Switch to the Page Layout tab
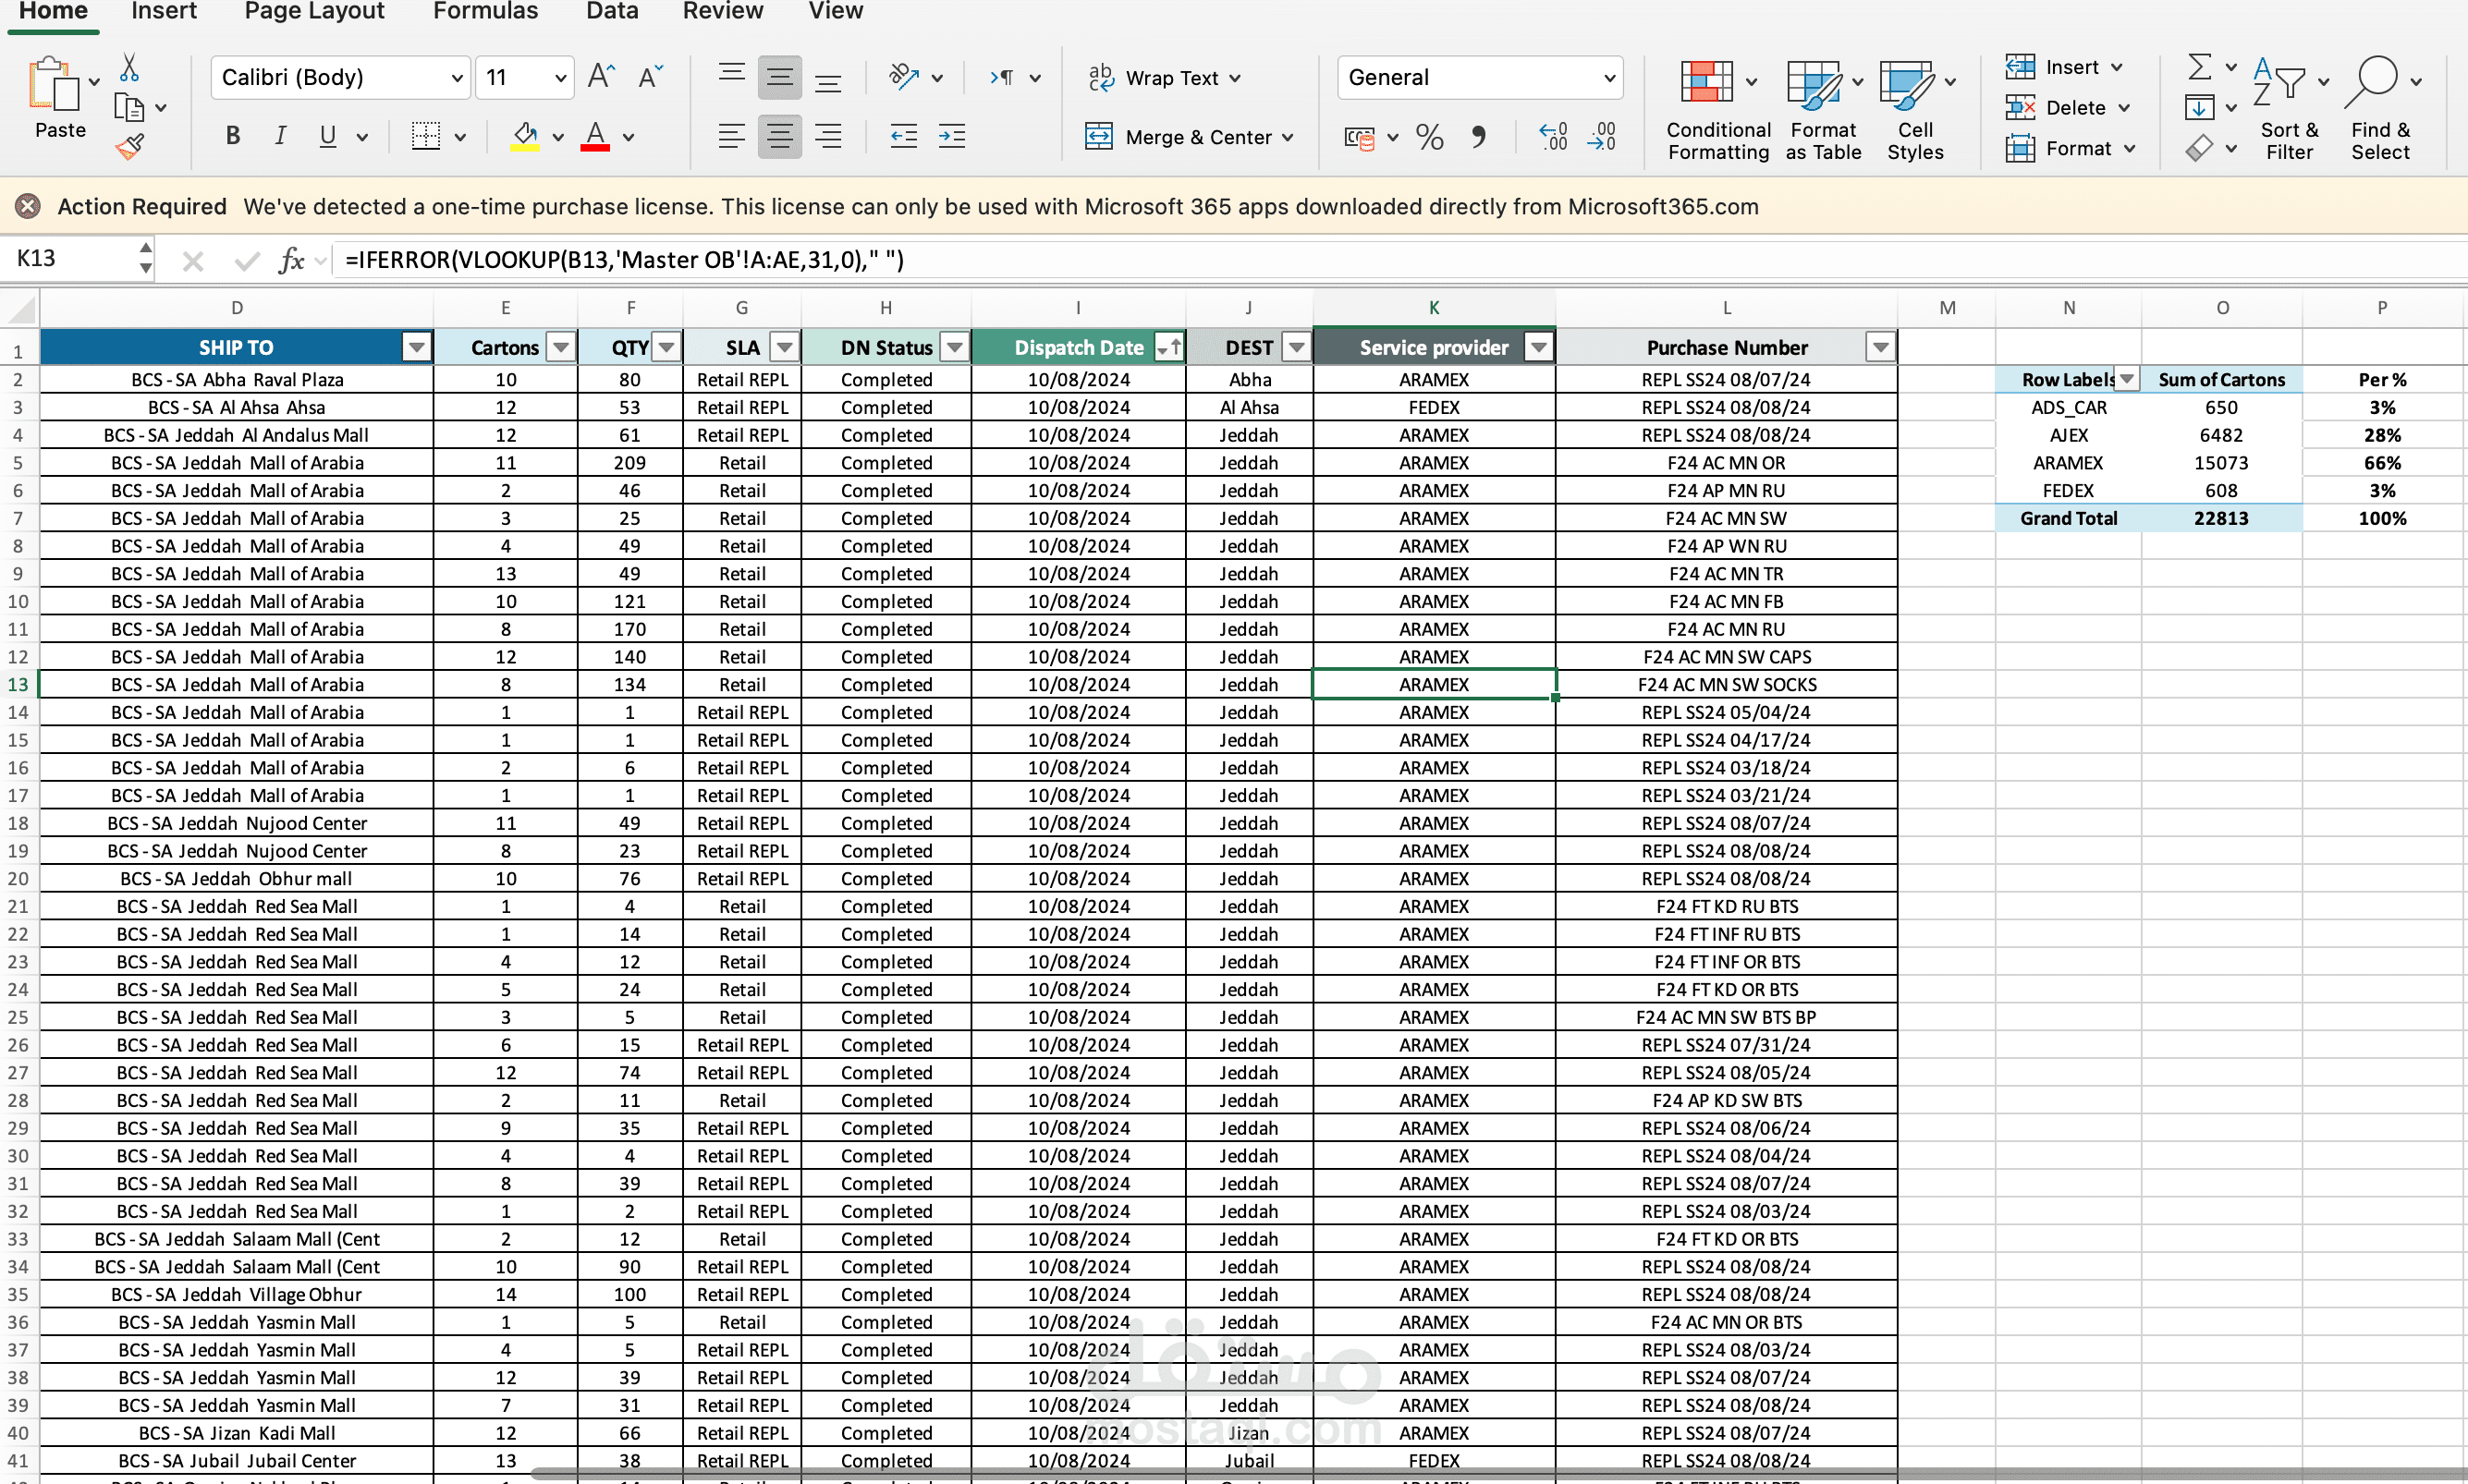Image resolution: width=2468 pixels, height=1484 pixels. click(314, 11)
